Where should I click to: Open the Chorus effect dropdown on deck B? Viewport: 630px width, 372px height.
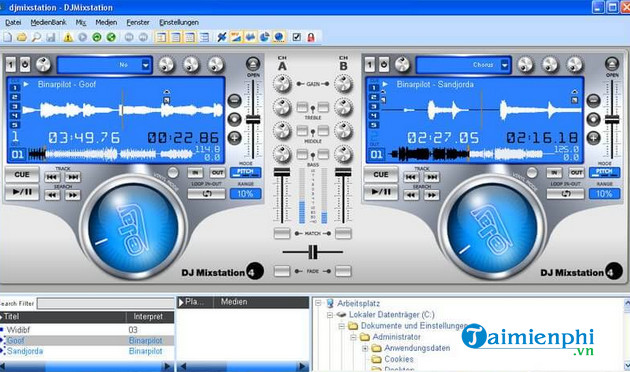pyautogui.click(x=505, y=65)
